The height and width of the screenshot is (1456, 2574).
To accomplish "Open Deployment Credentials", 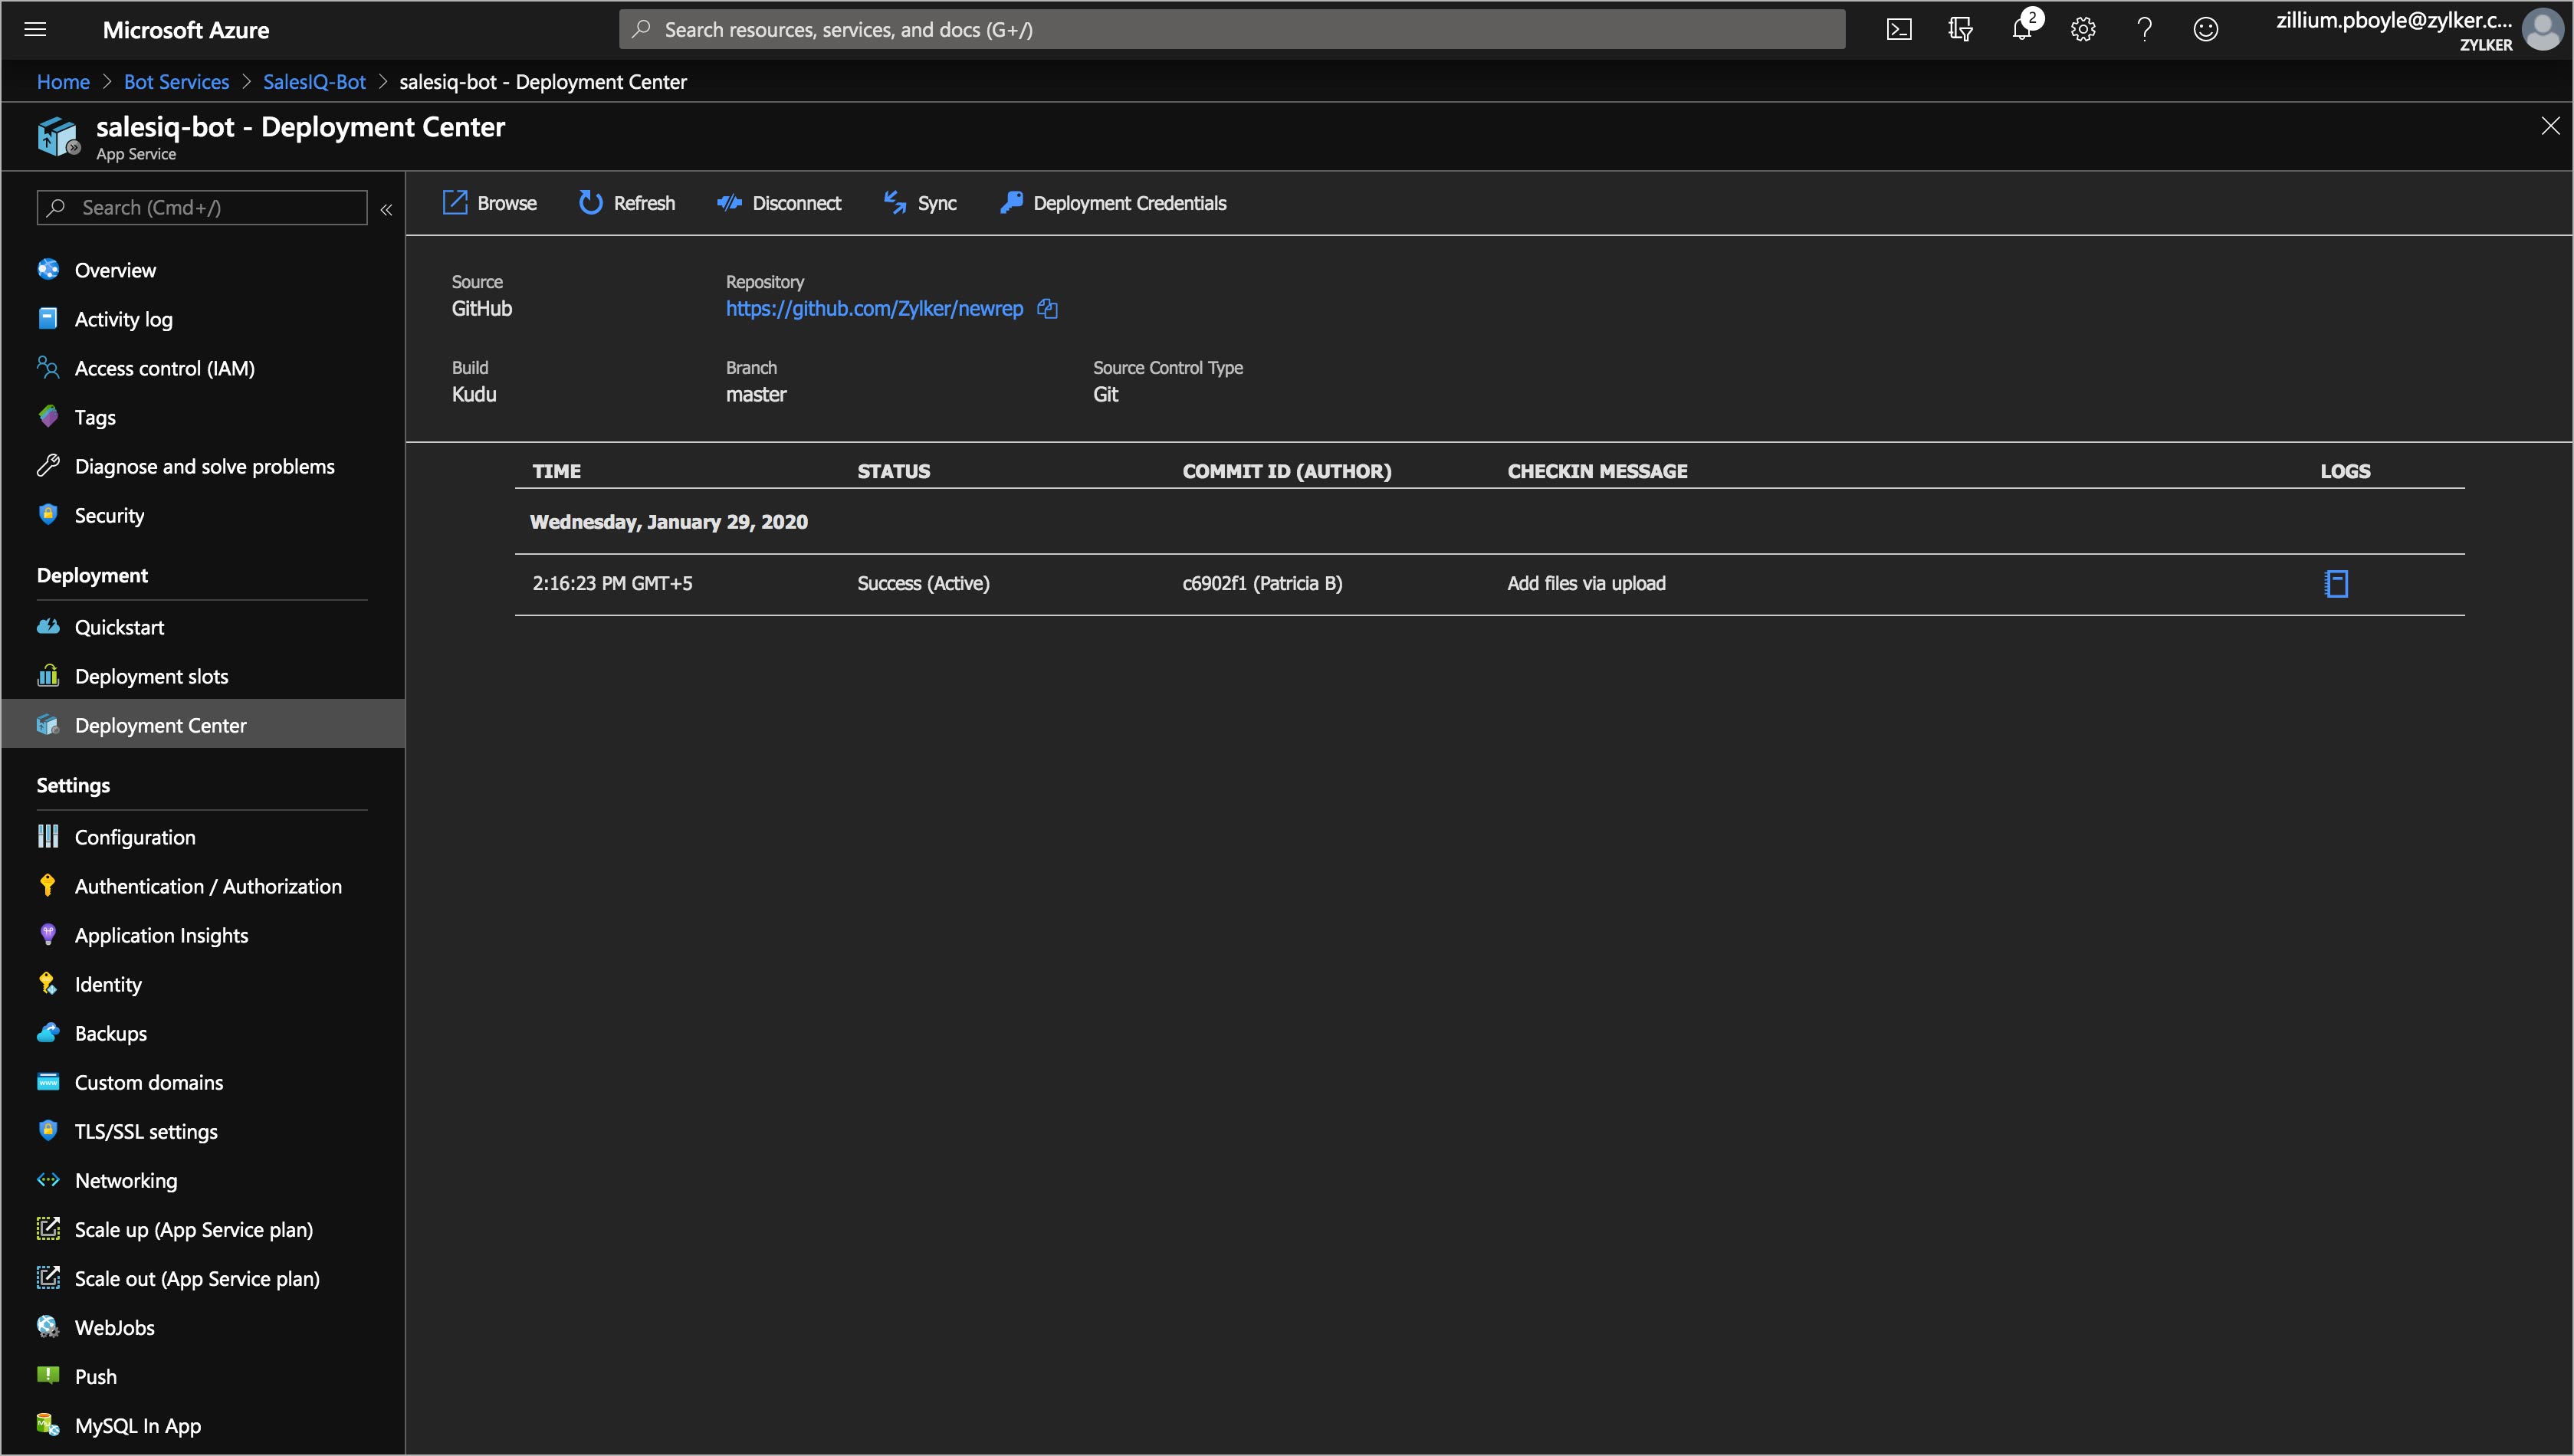I will tap(1112, 203).
